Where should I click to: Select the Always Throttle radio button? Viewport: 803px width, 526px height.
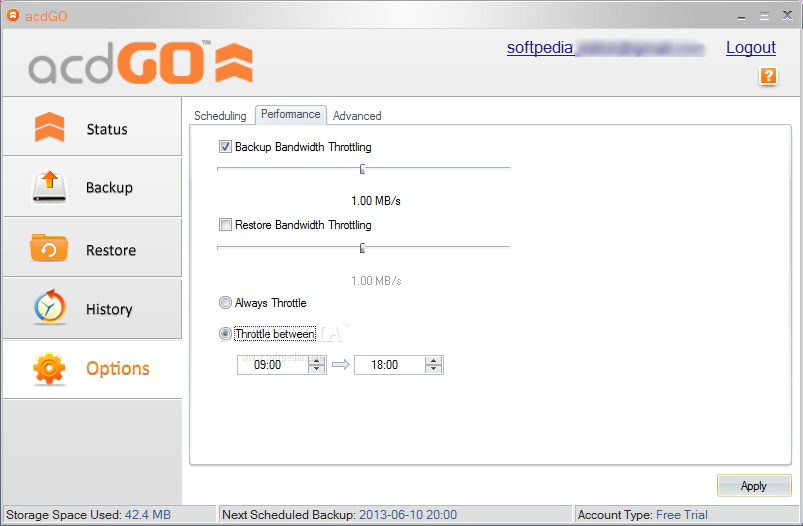coord(225,303)
